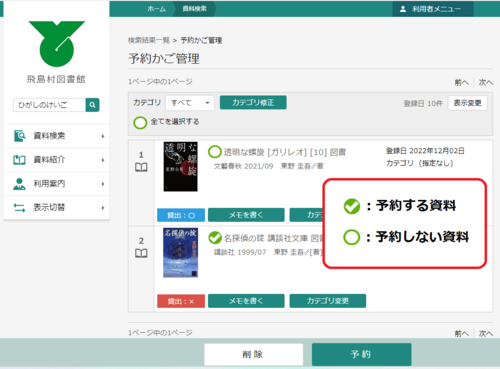Open the 透明な螺旋 book cover thumbnail
This screenshot has height=369, width=500.
coord(180,167)
